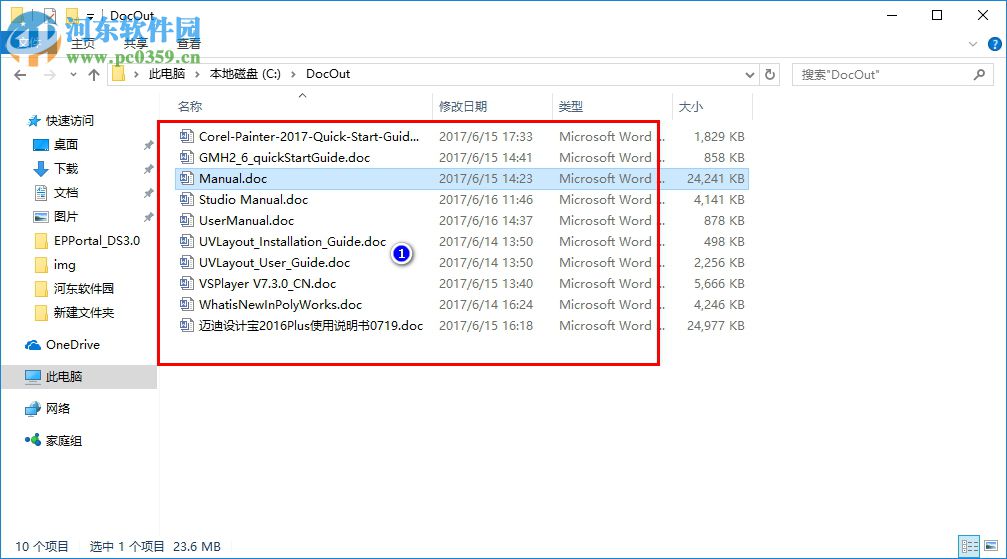This screenshot has width=1007, height=559.
Task: Click file name UserManual.doc
Action: [246, 220]
